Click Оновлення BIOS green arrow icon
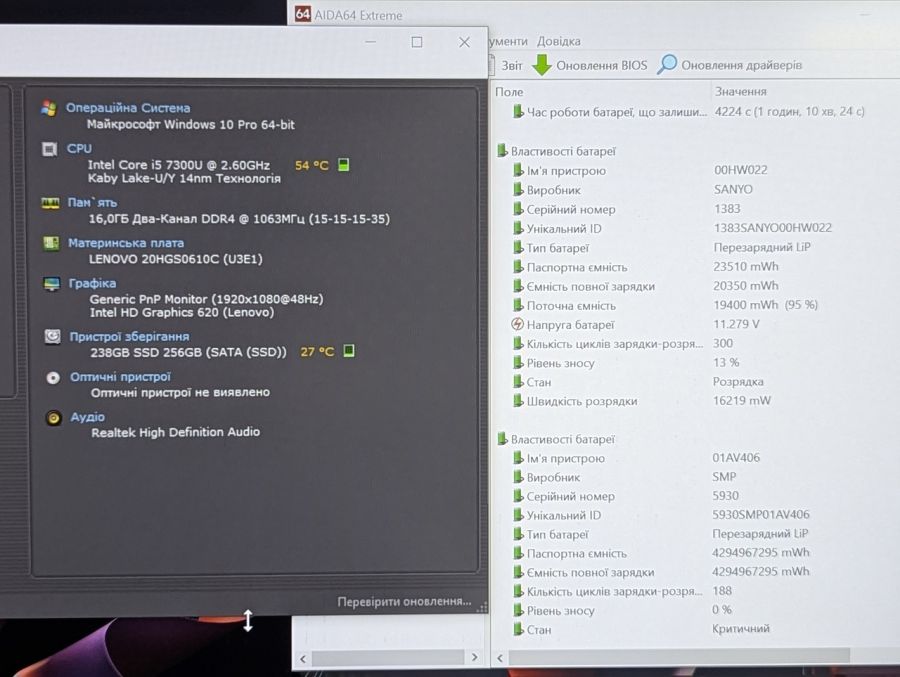This screenshot has height=677, width=900. 541,65
